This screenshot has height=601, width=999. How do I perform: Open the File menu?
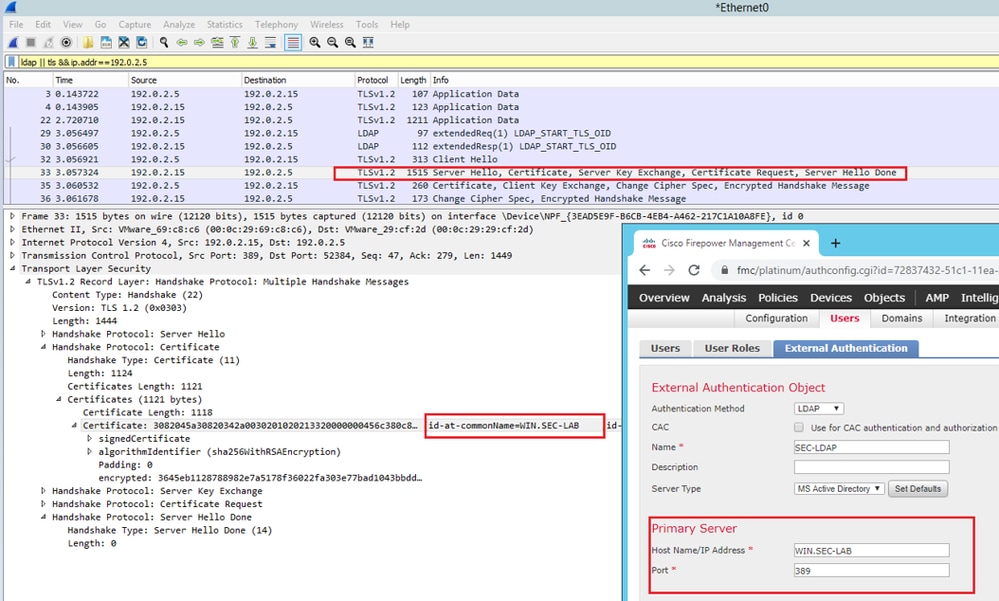(x=16, y=24)
